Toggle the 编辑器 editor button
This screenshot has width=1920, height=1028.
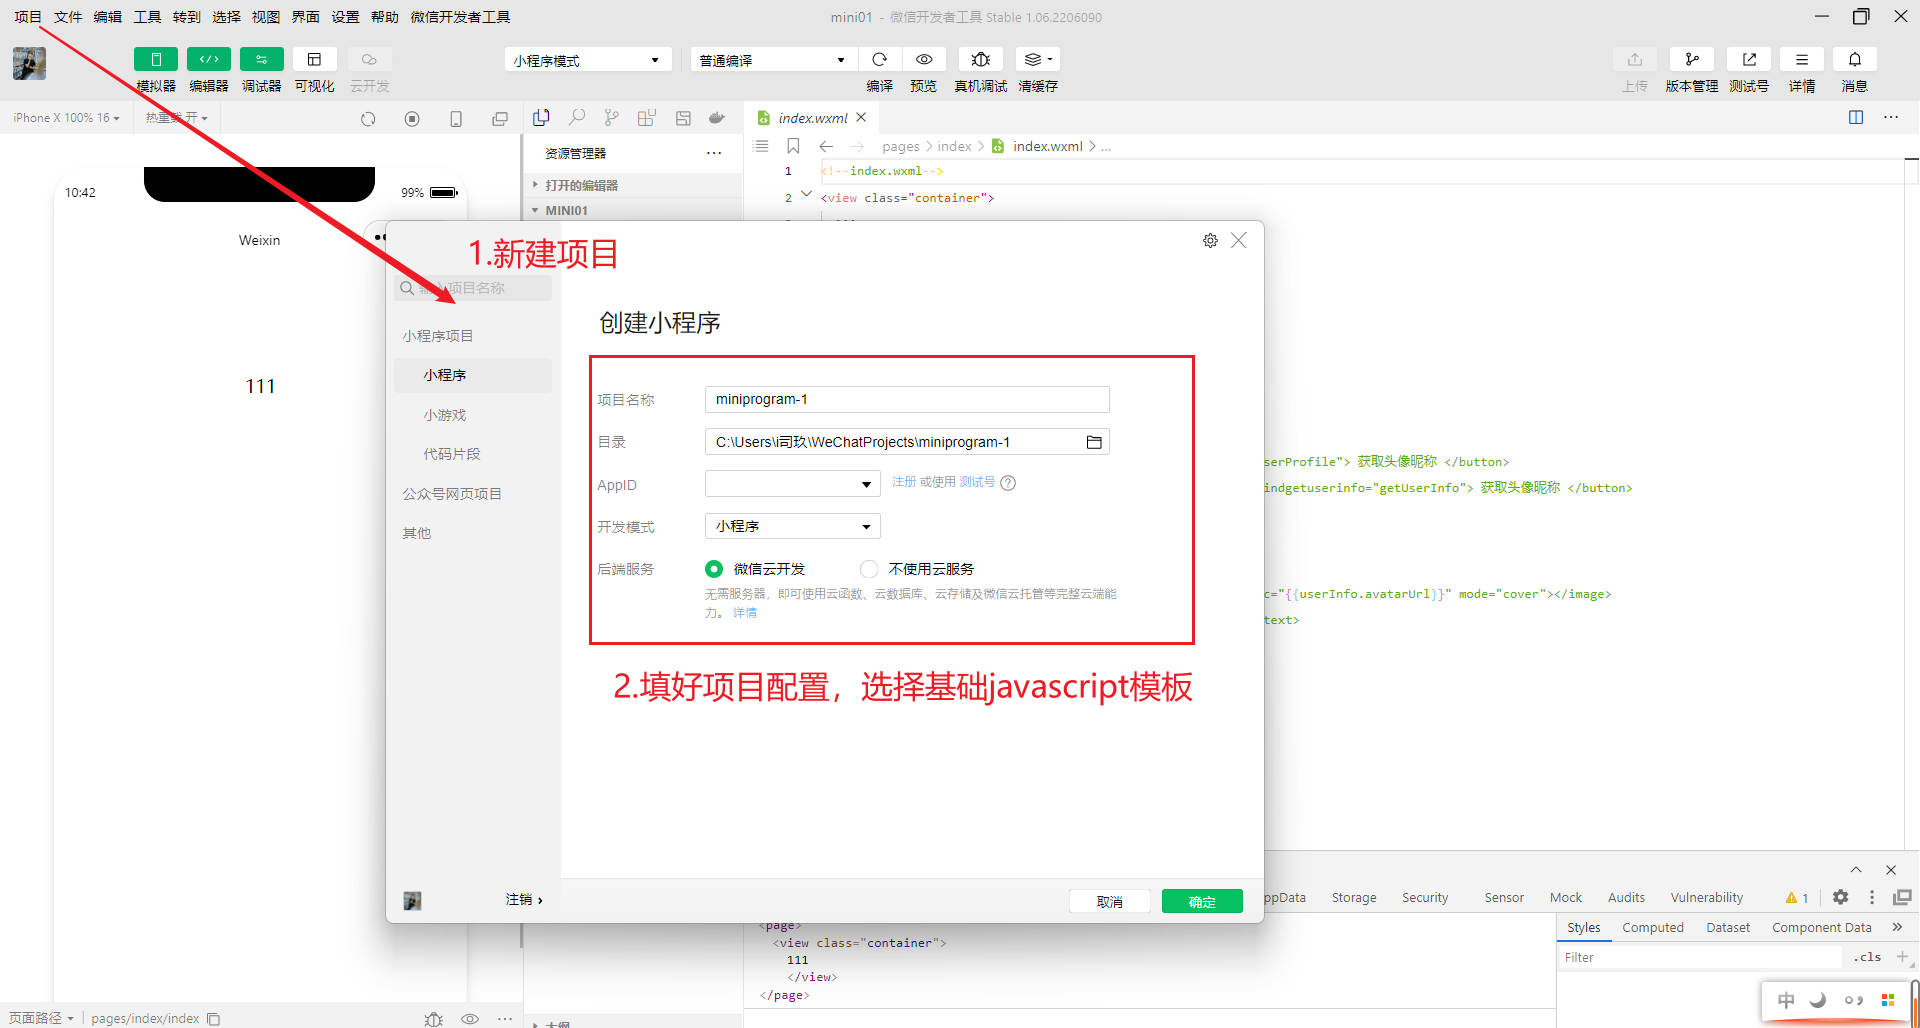209,60
